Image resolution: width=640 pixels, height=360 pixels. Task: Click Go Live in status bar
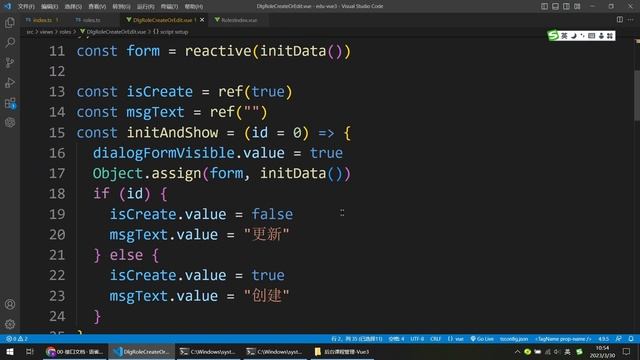coord(482,339)
